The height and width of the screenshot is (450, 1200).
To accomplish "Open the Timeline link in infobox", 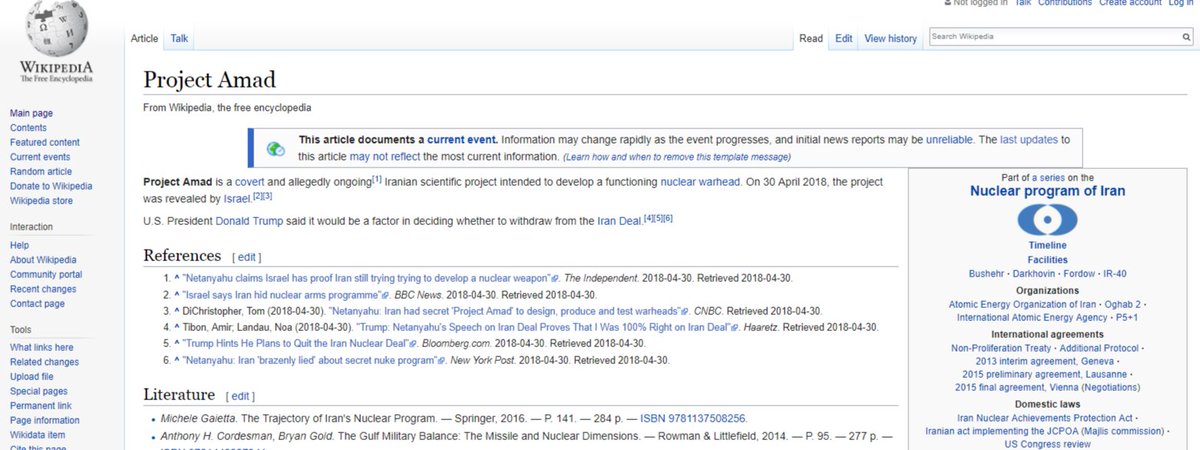I will tap(1047, 245).
